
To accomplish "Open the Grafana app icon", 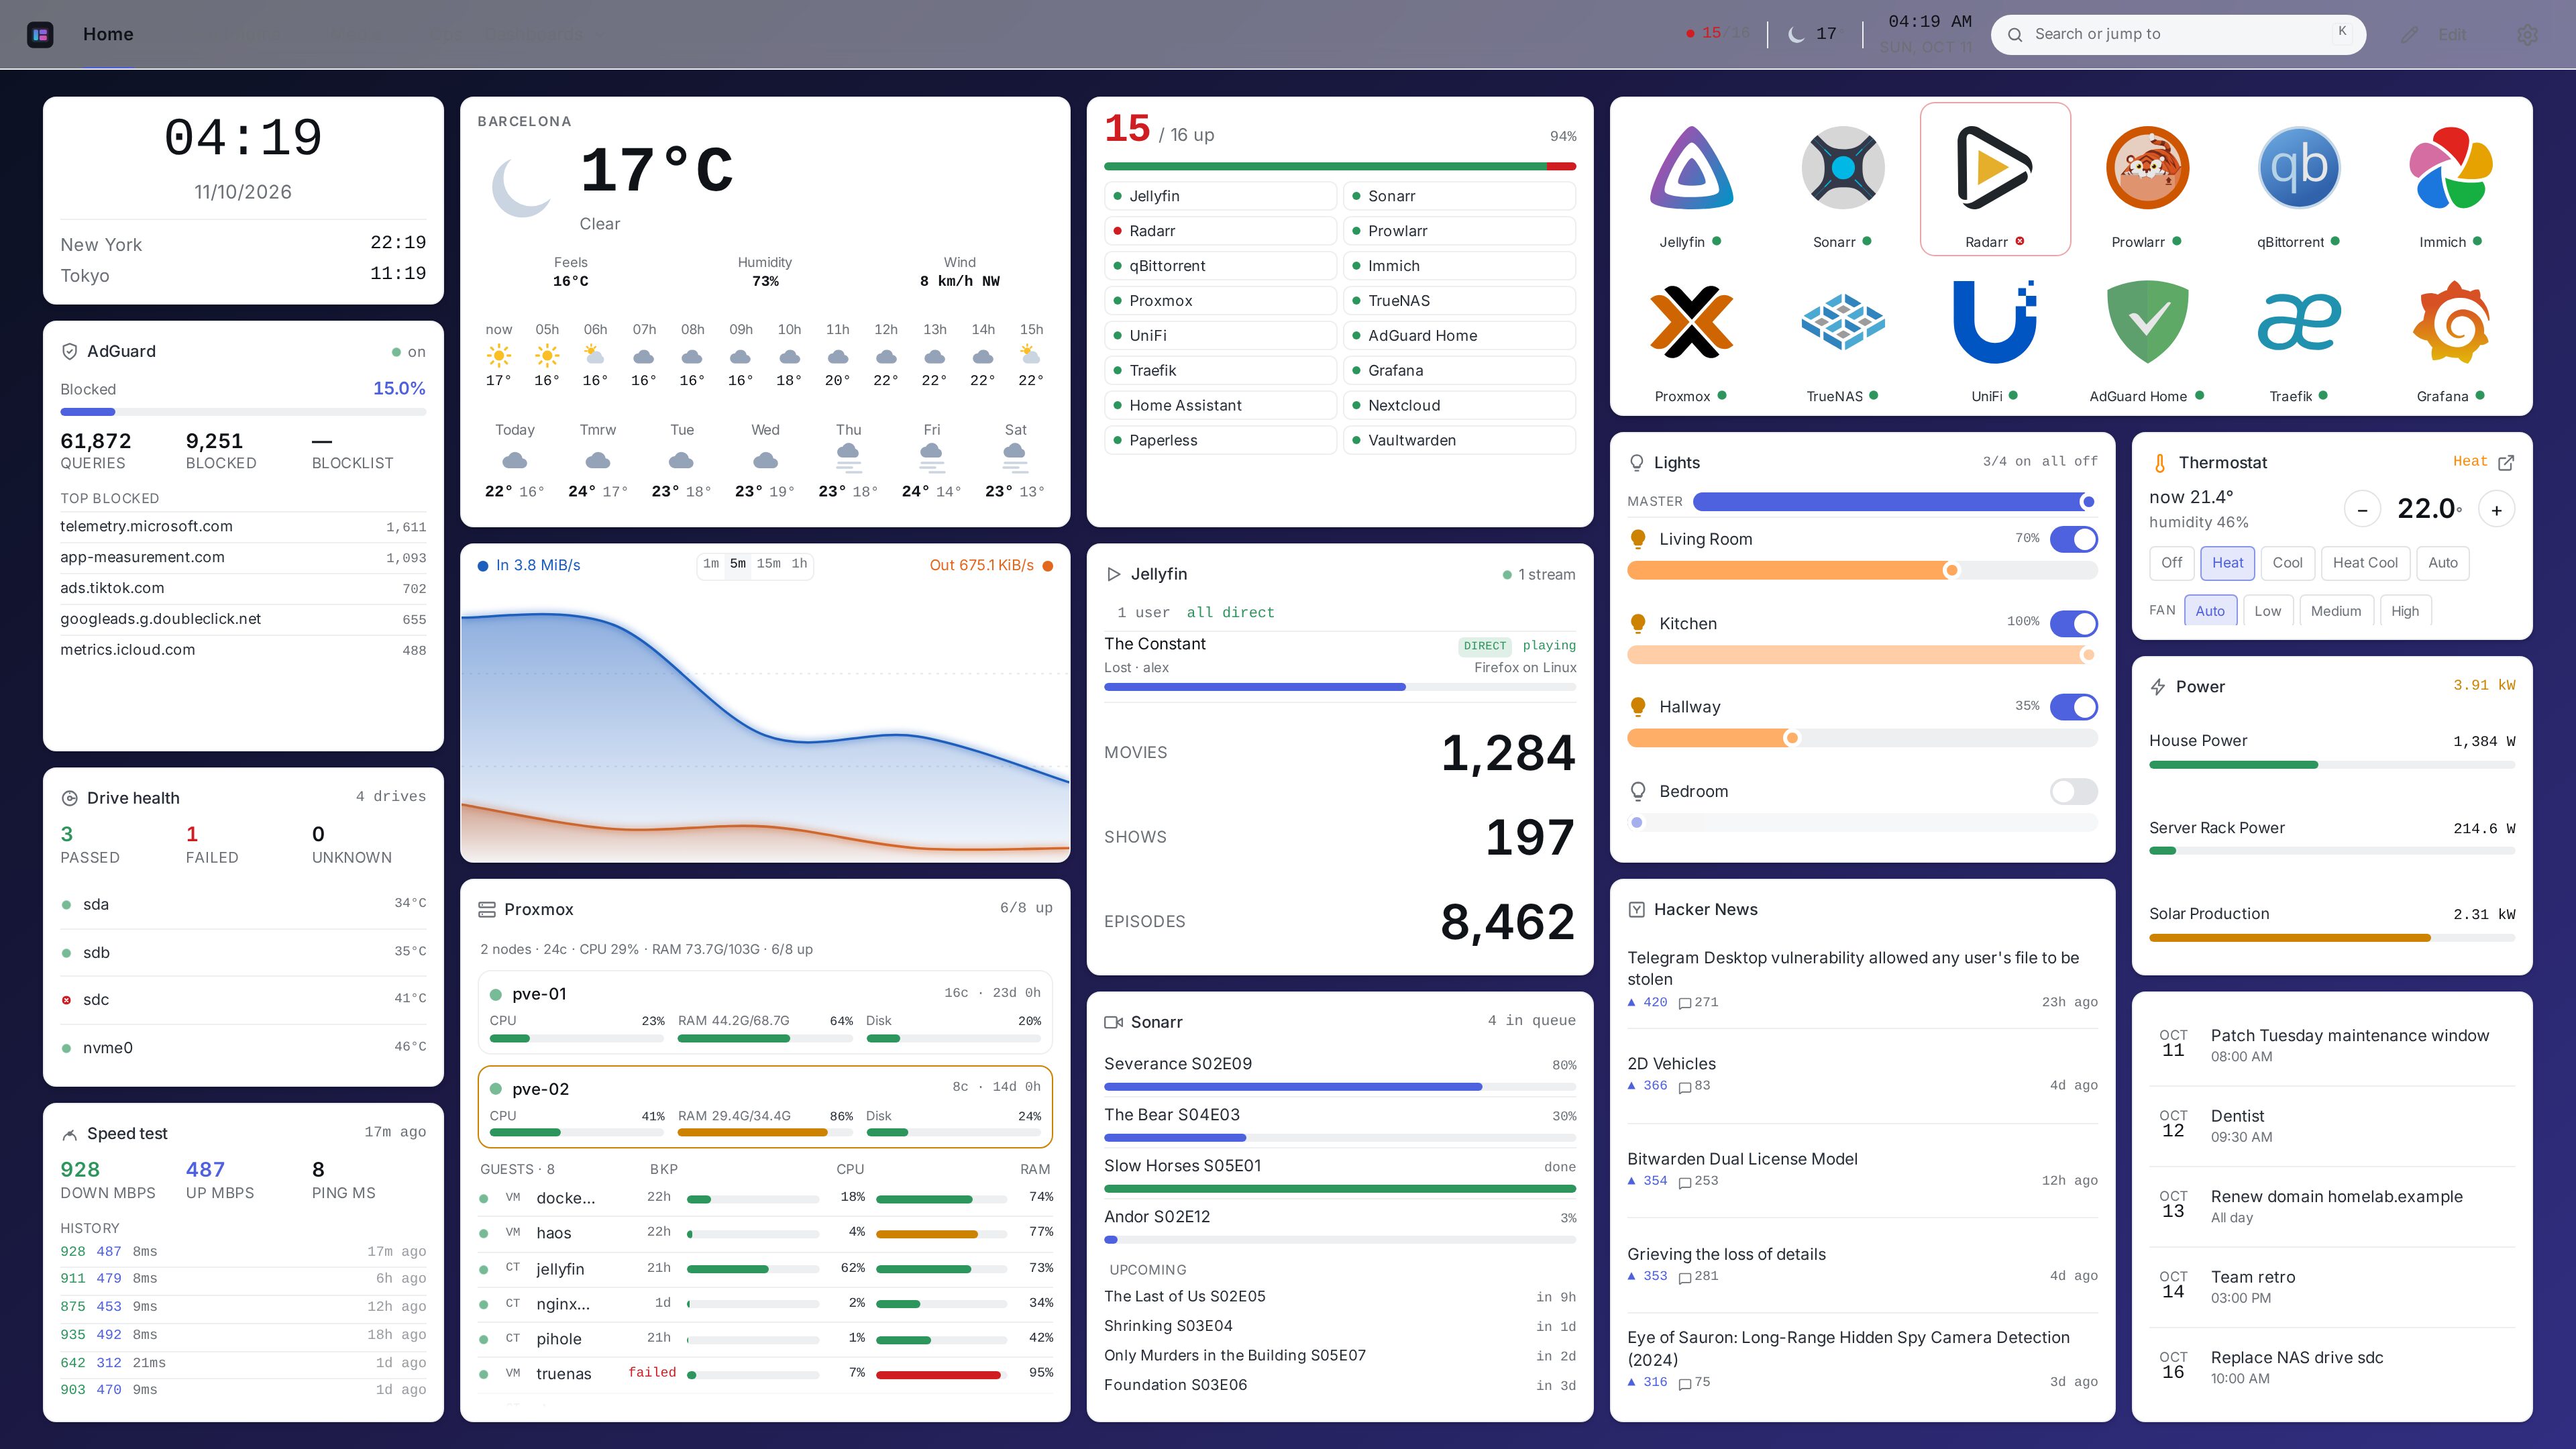I will point(2451,322).
